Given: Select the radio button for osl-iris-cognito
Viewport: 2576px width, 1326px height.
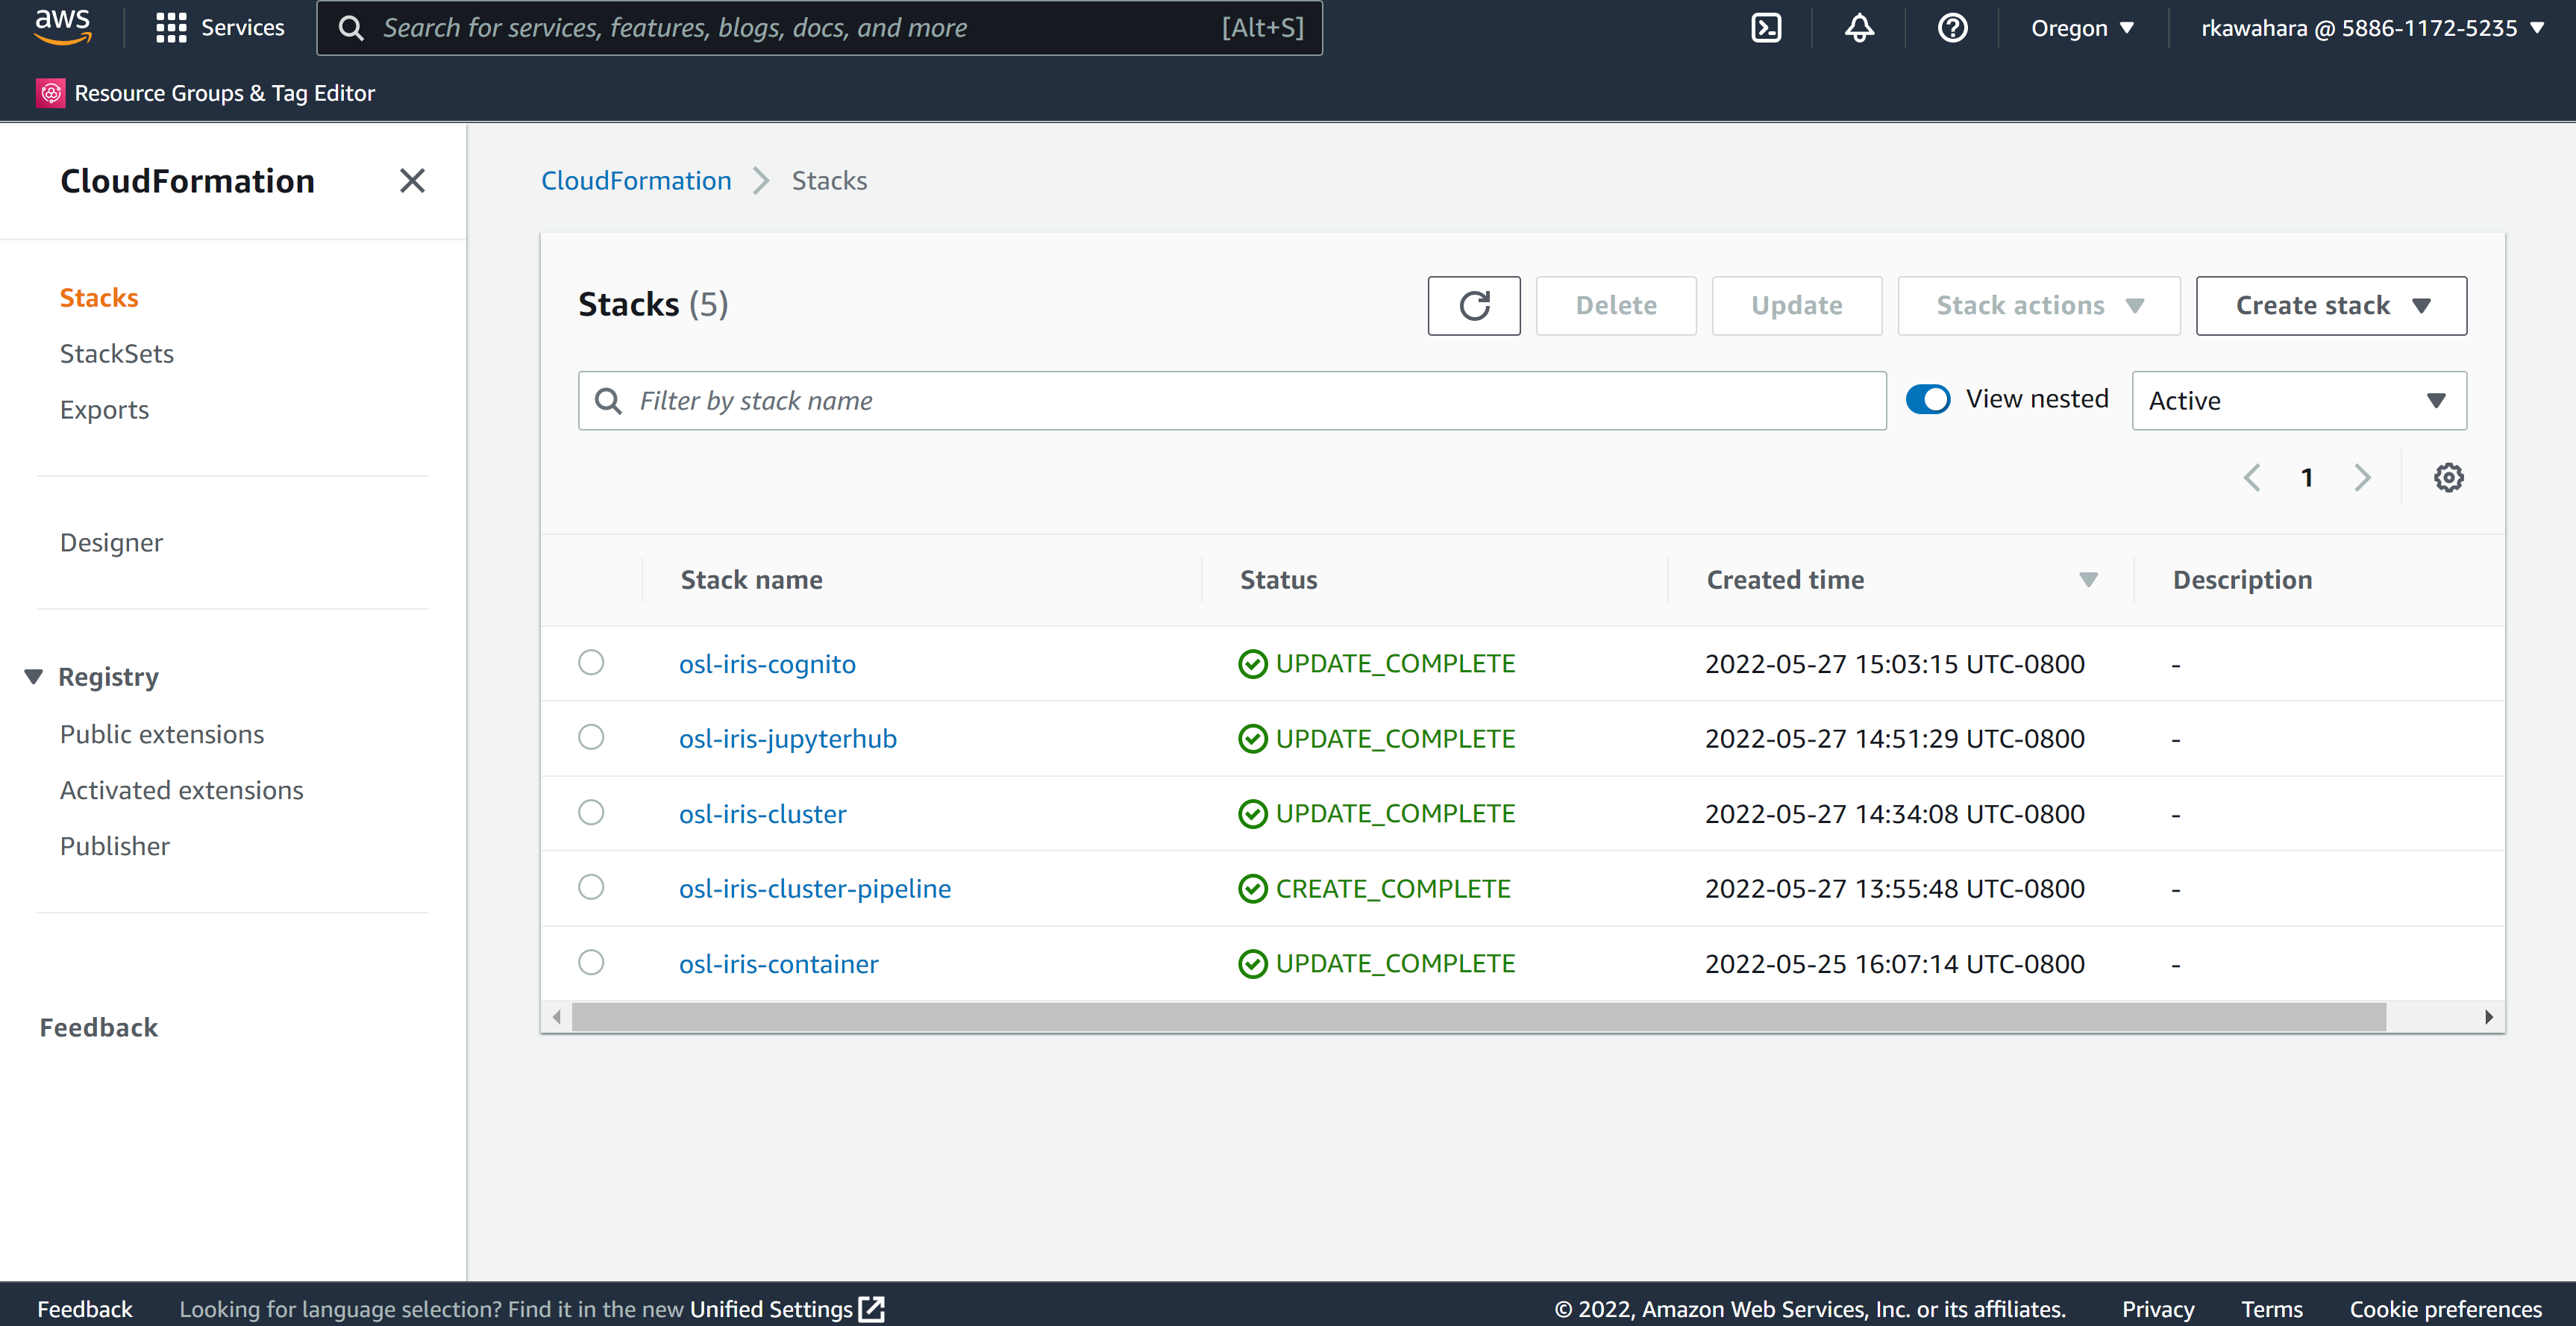Looking at the screenshot, I should pyautogui.click(x=591, y=662).
